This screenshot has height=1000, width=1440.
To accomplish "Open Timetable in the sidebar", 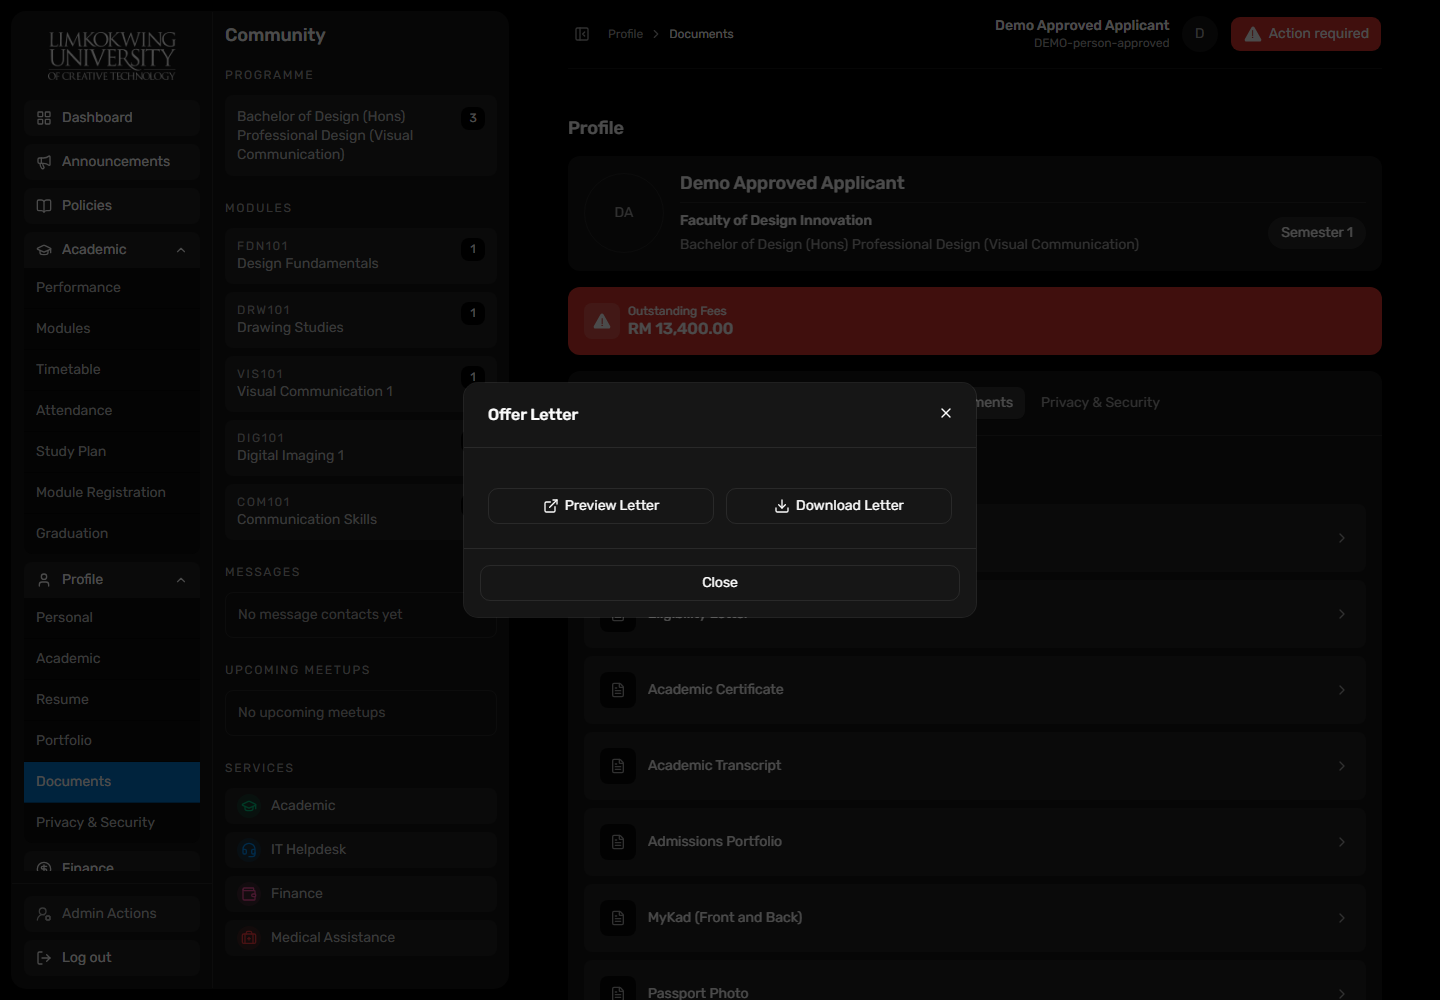I will coord(112,370).
